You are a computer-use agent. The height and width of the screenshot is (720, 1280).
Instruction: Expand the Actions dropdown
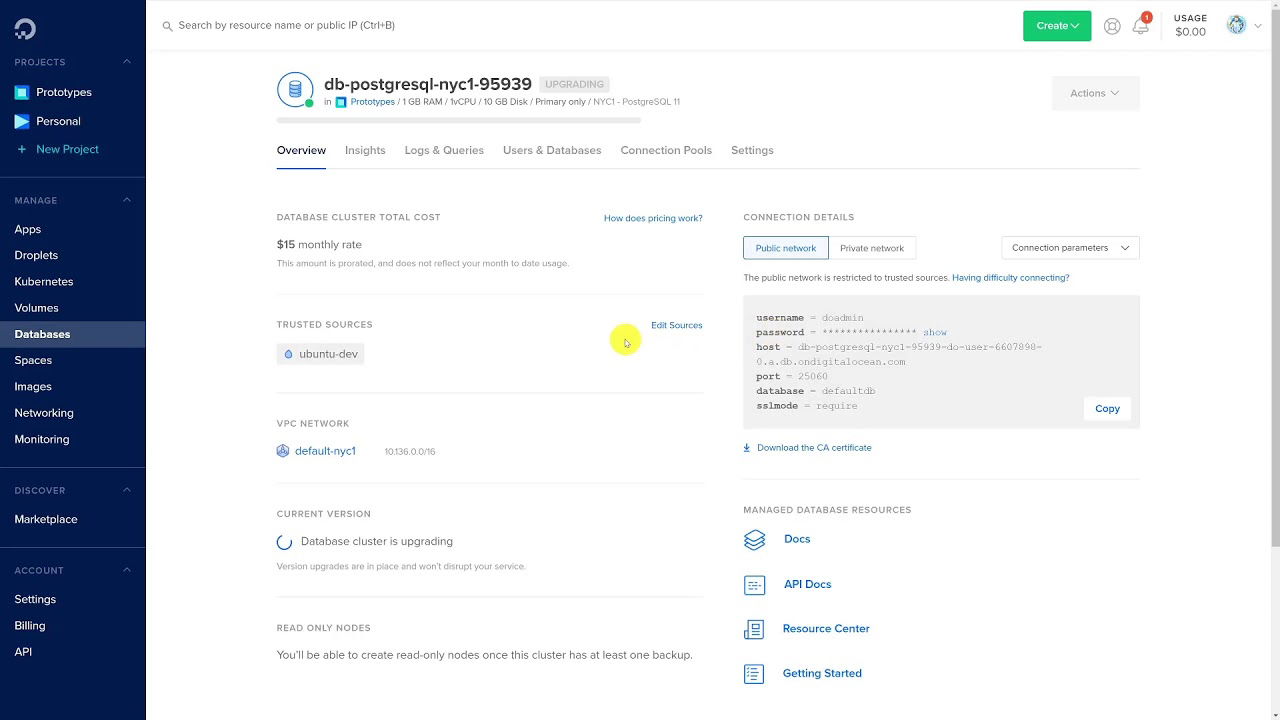point(1095,93)
